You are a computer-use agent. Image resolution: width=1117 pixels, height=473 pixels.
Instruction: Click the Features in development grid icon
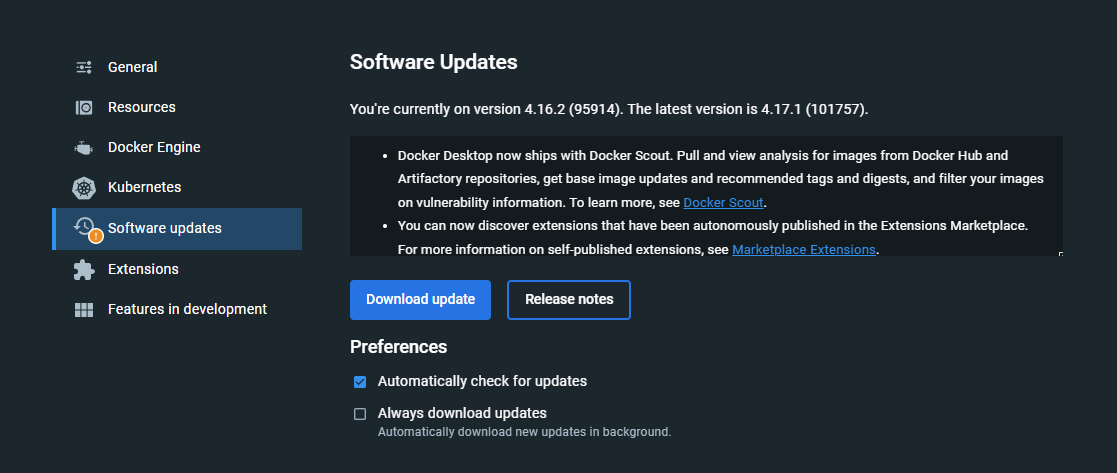pyautogui.click(x=84, y=310)
